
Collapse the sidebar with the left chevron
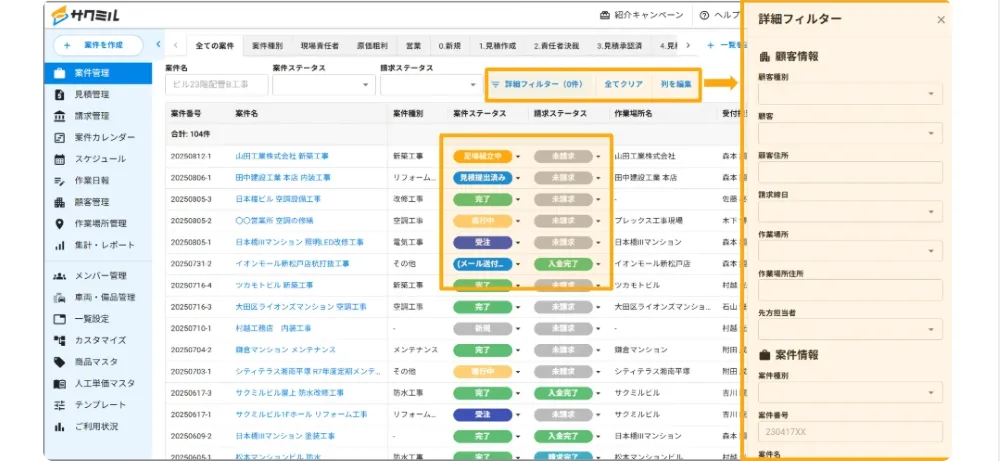pyautogui.click(x=158, y=45)
